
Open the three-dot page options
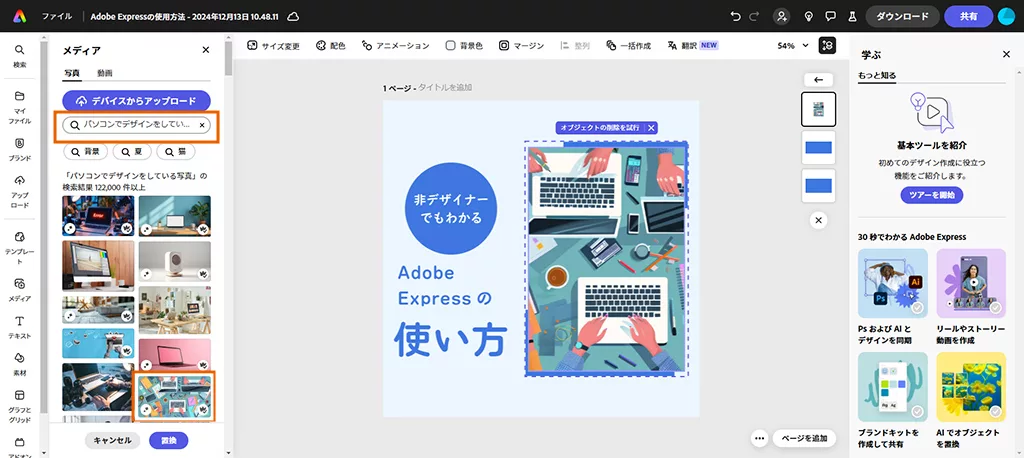coord(759,438)
